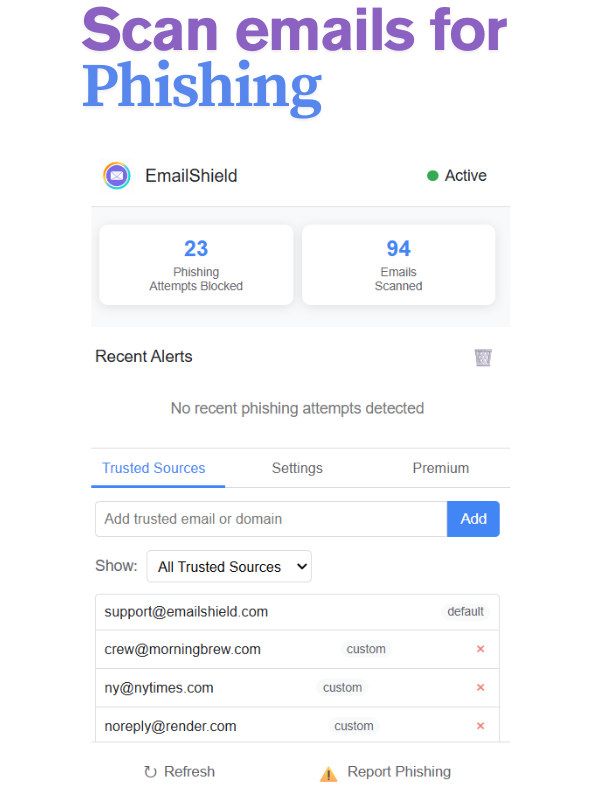Remove ny@nytimes.com from trusted sources
The width and height of the screenshot is (600, 800).
[x=480, y=688]
